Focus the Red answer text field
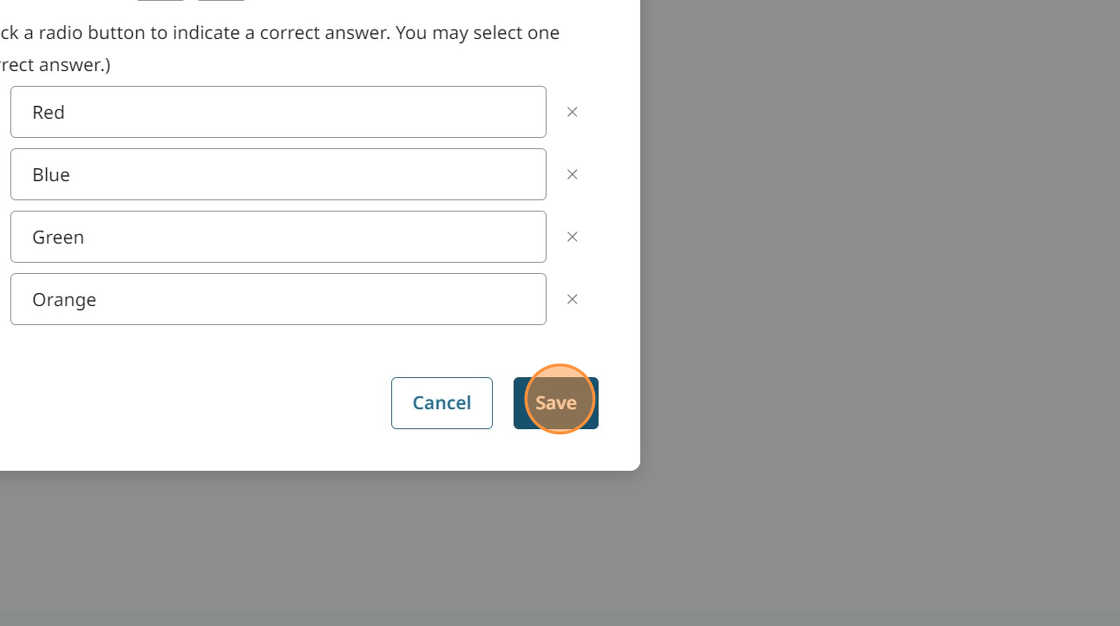Image resolution: width=1120 pixels, height=626 pixels. (x=278, y=112)
